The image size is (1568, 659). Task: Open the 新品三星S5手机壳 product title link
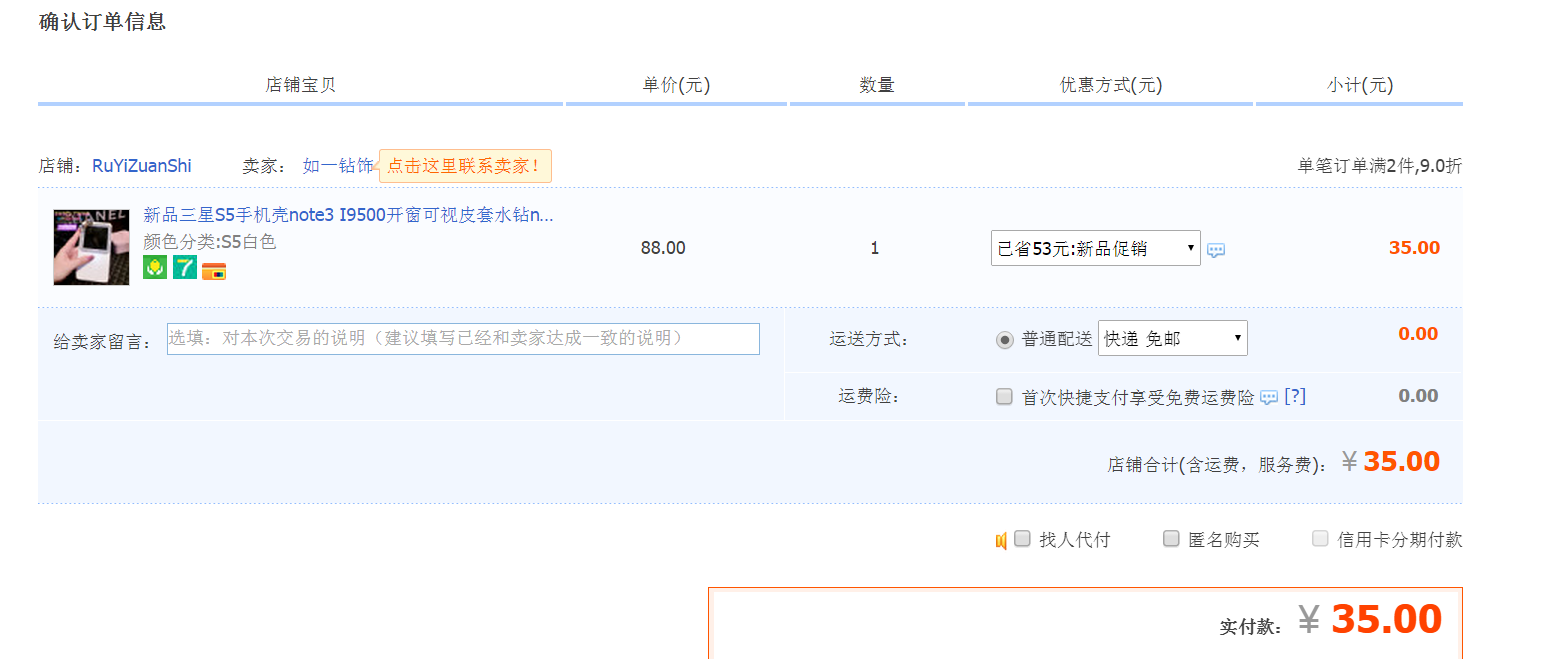click(348, 215)
